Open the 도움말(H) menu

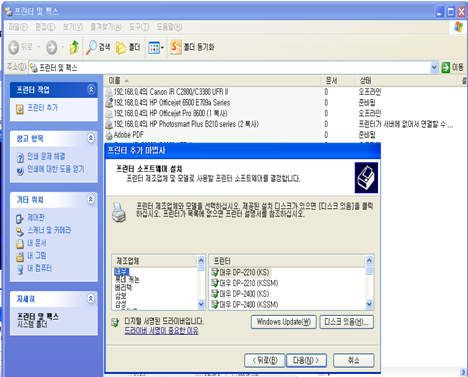[x=169, y=27]
